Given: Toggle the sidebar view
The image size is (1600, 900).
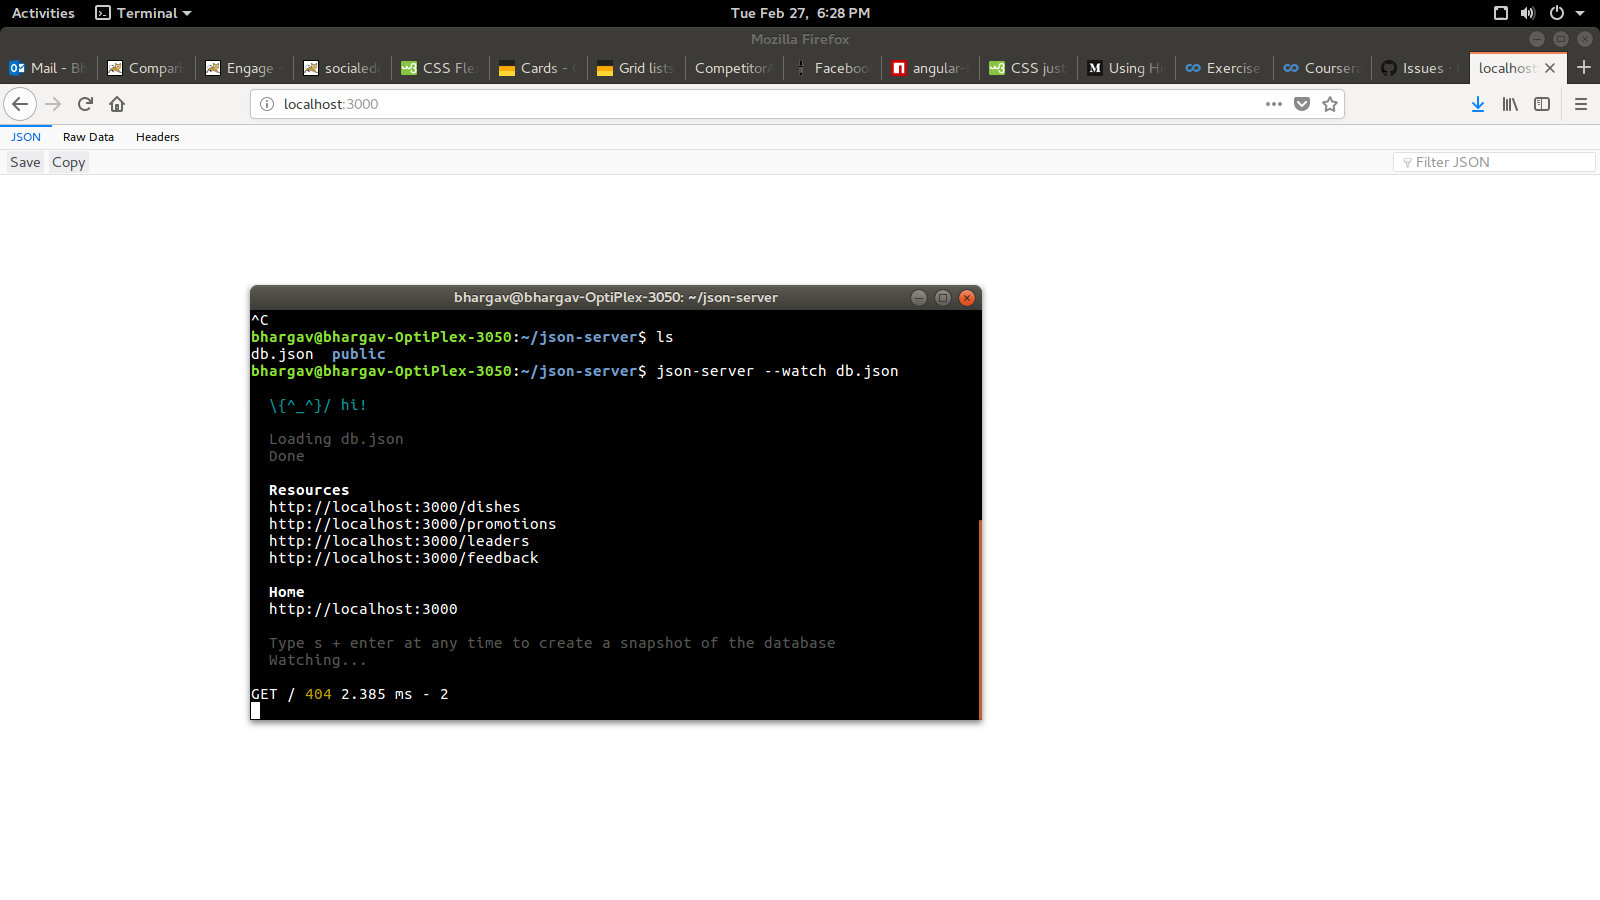Looking at the screenshot, I should (x=1542, y=104).
